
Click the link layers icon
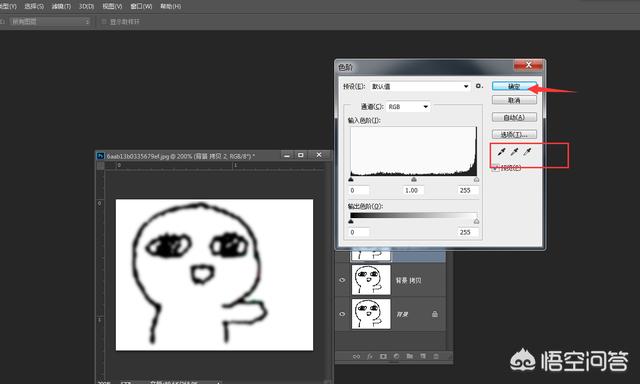pyautogui.click(x=356, y=356)
